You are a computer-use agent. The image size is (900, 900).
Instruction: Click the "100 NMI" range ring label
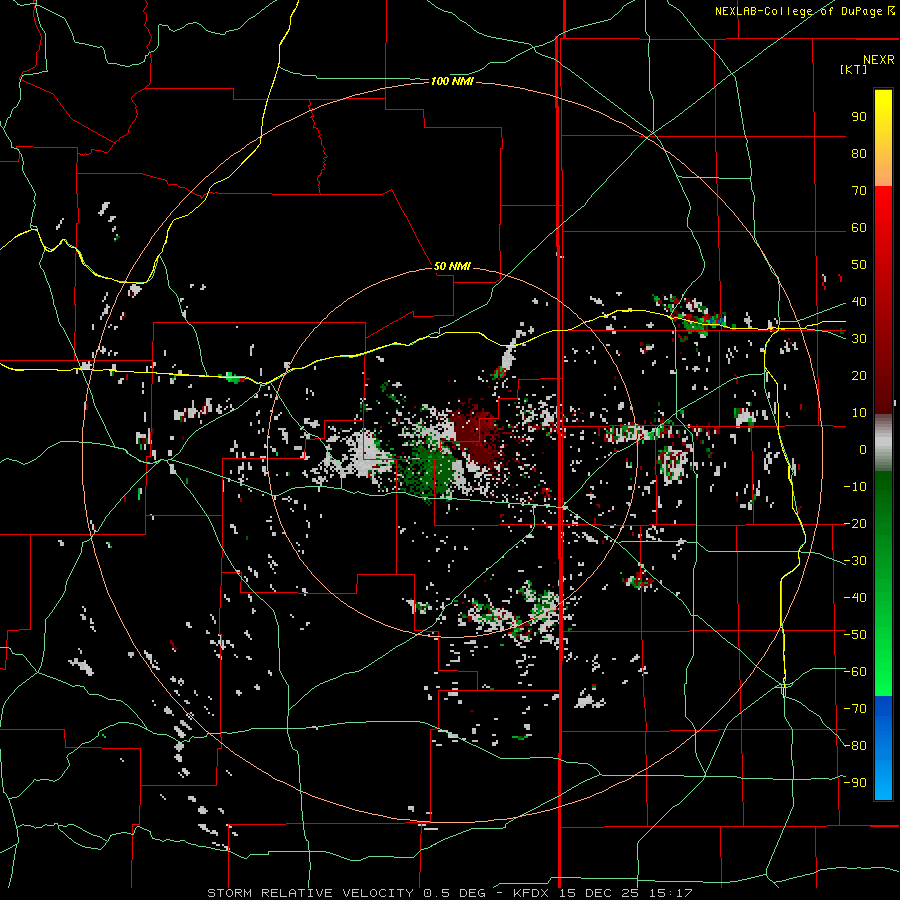tap(452, 82)
